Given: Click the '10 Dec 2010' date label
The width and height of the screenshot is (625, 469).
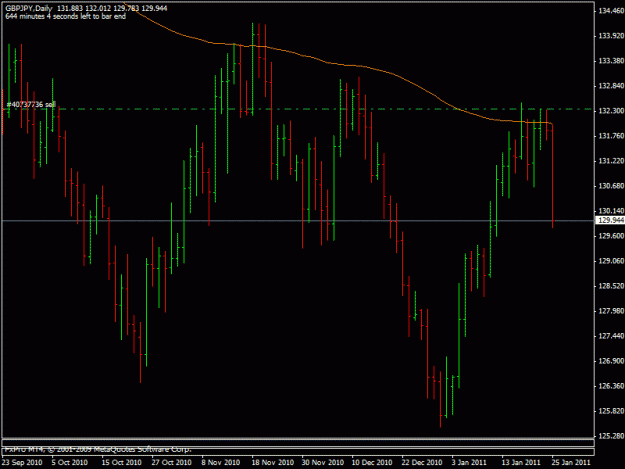Looking at the screenshot, I should coord(372,462).
